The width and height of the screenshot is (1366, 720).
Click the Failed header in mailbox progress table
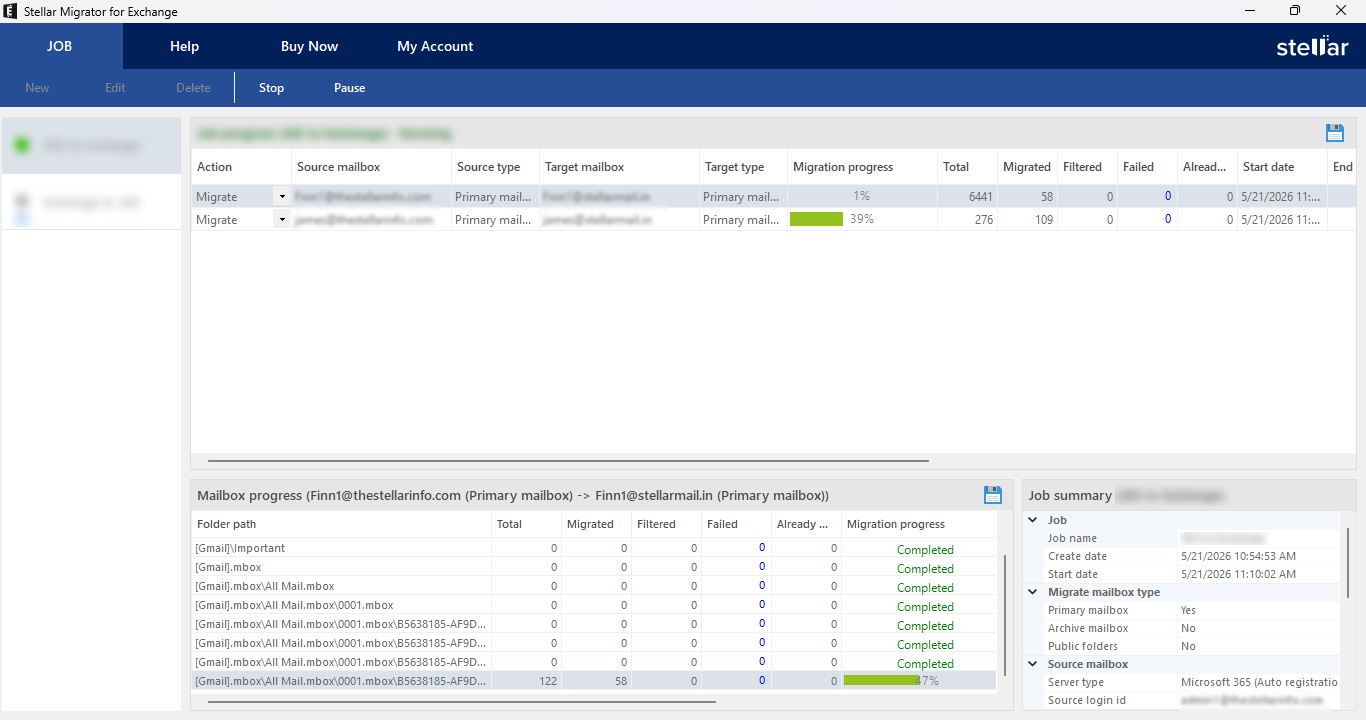click(x=736, y=524)
